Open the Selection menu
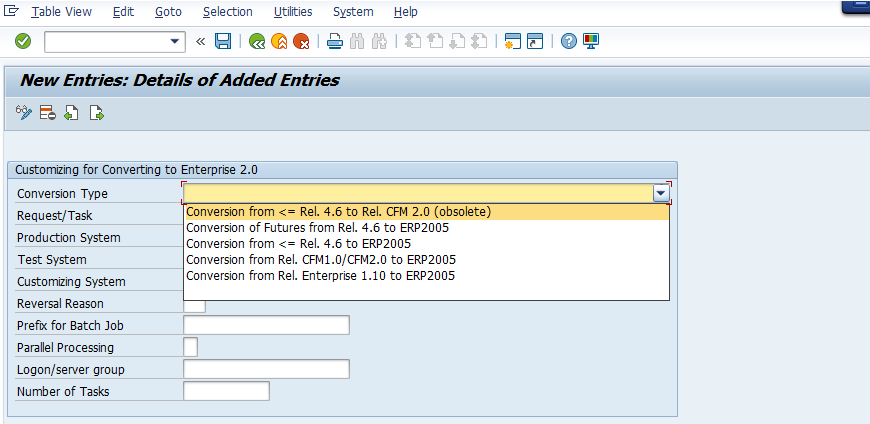 227,12
